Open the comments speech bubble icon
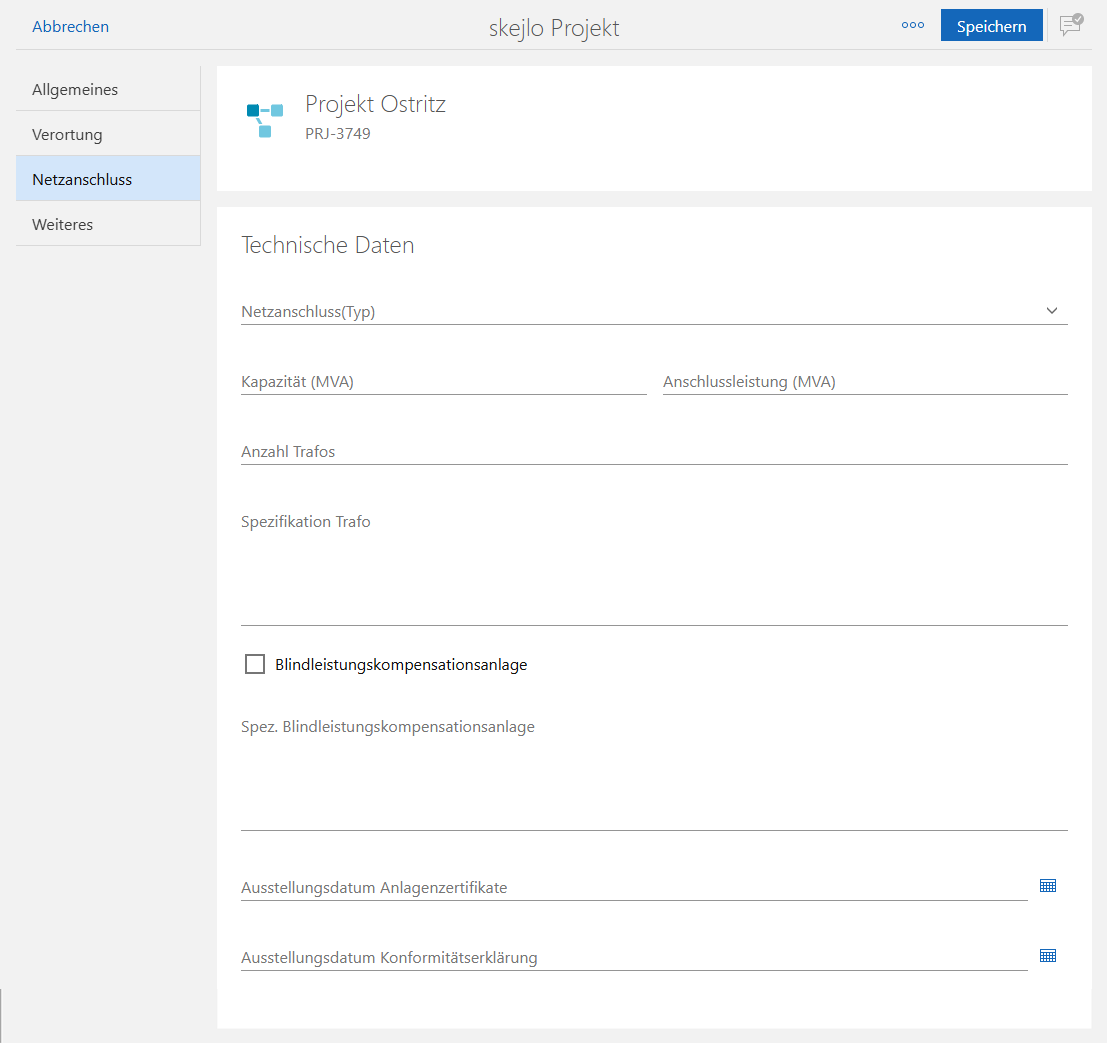The image size is (1107, 1043). (x=1070, y=25)
